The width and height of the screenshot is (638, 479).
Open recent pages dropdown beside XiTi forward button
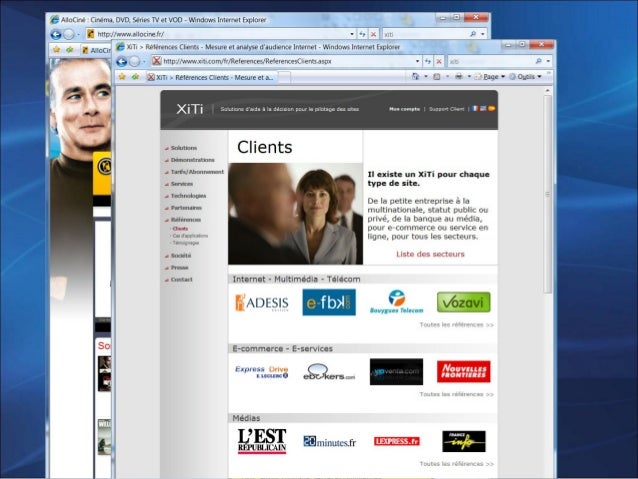144,62
